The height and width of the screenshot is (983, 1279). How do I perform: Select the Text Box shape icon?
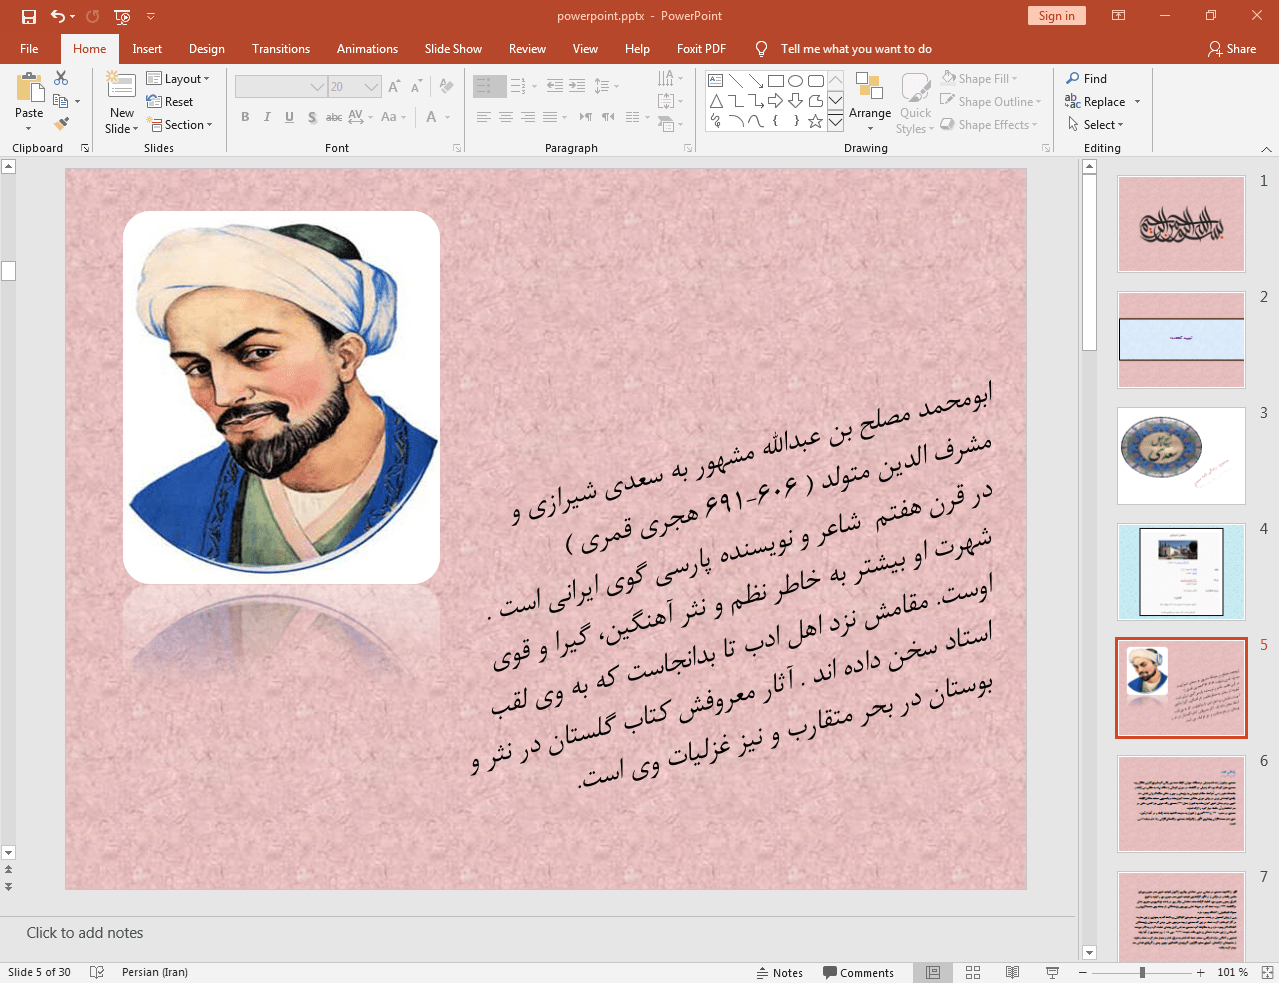click(x=716, y=81)
